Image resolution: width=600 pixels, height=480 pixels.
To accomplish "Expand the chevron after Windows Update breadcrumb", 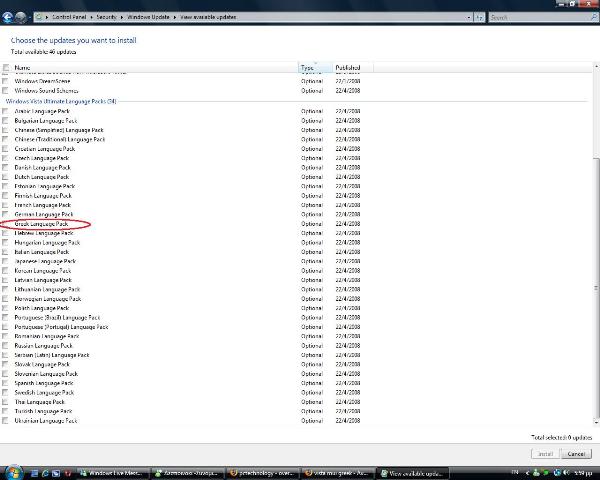I will [x=174, y=17].
